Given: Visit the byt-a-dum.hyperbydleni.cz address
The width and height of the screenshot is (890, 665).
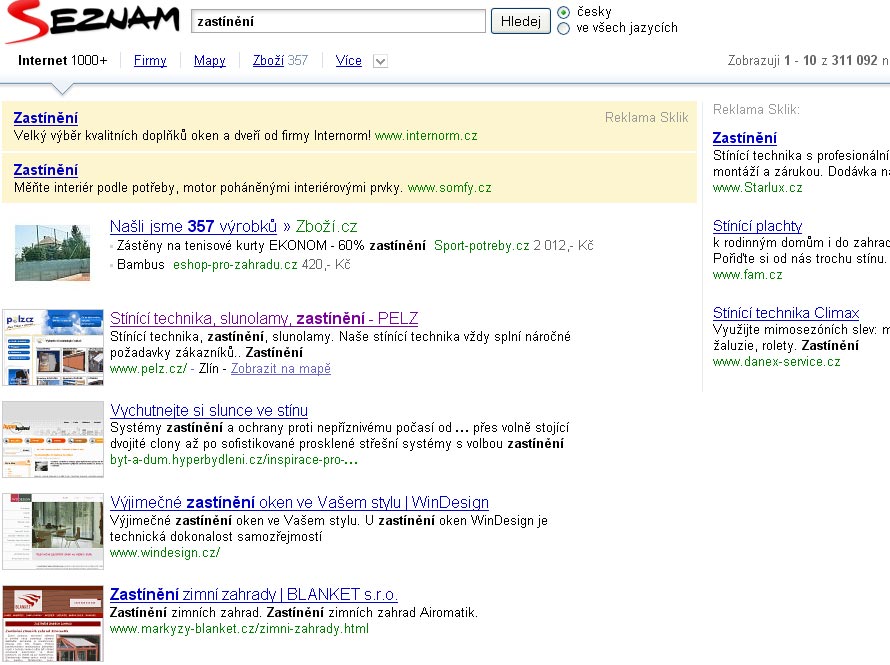Looking at the screenshot, I should click(234, 460).
